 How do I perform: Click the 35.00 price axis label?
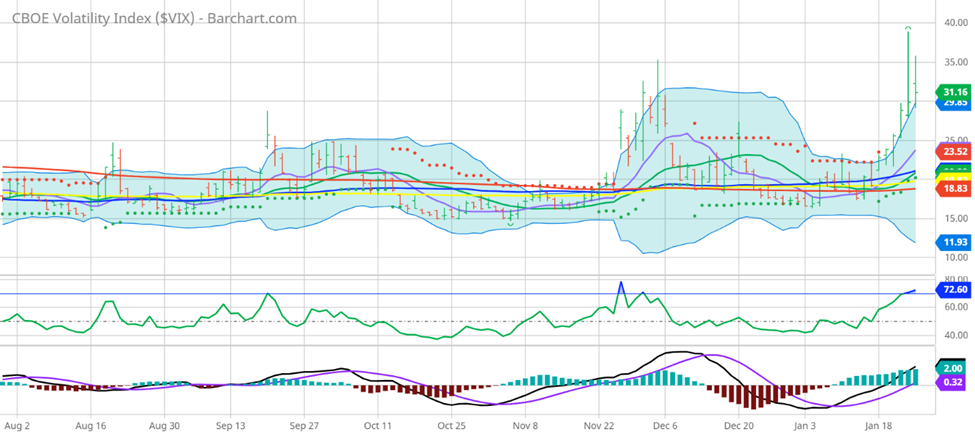957,62
